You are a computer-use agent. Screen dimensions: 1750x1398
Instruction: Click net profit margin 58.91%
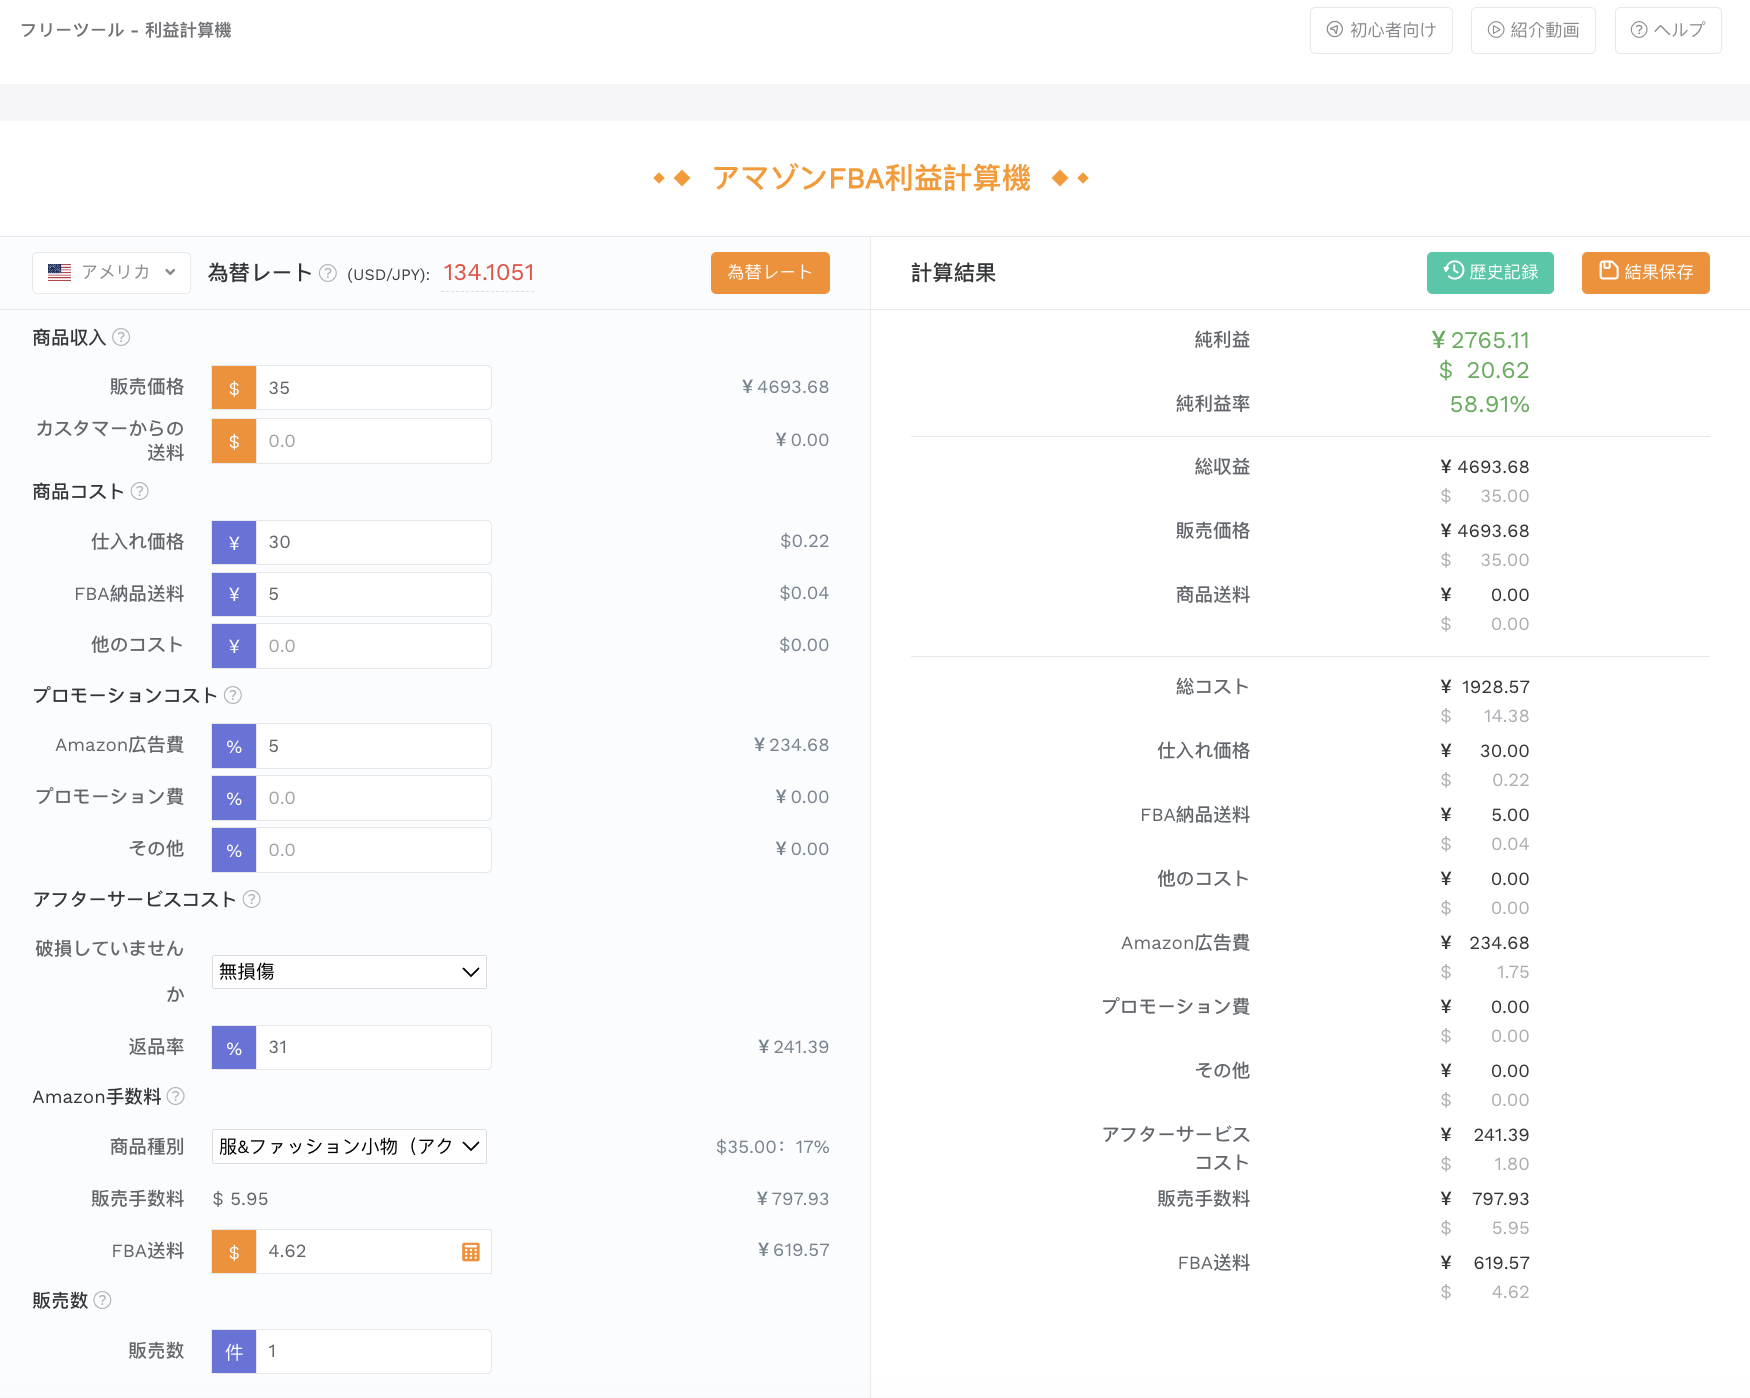click(1489, 404)
